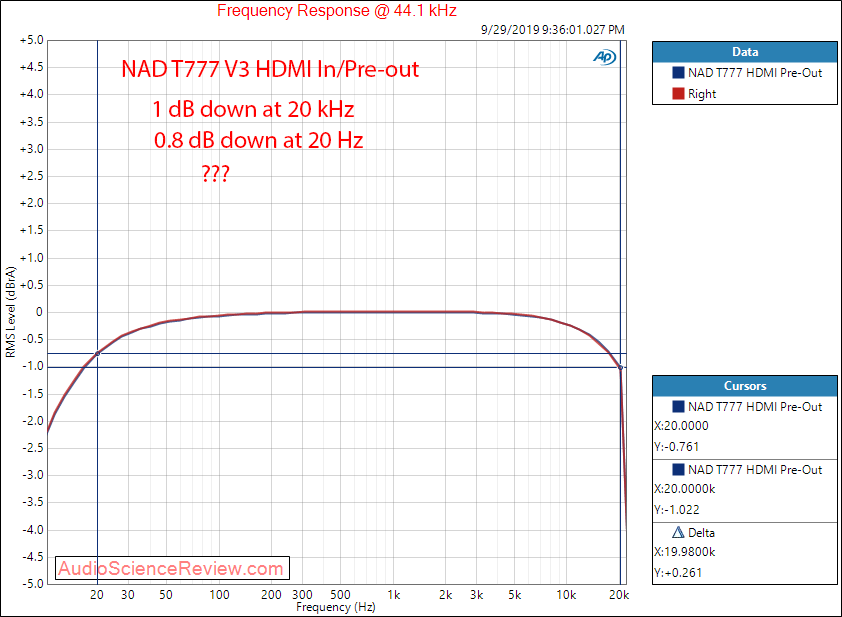Click the blue swatch above X:20.0000k cursor
The image size is (842, 617).
click(x=678, y=469)
